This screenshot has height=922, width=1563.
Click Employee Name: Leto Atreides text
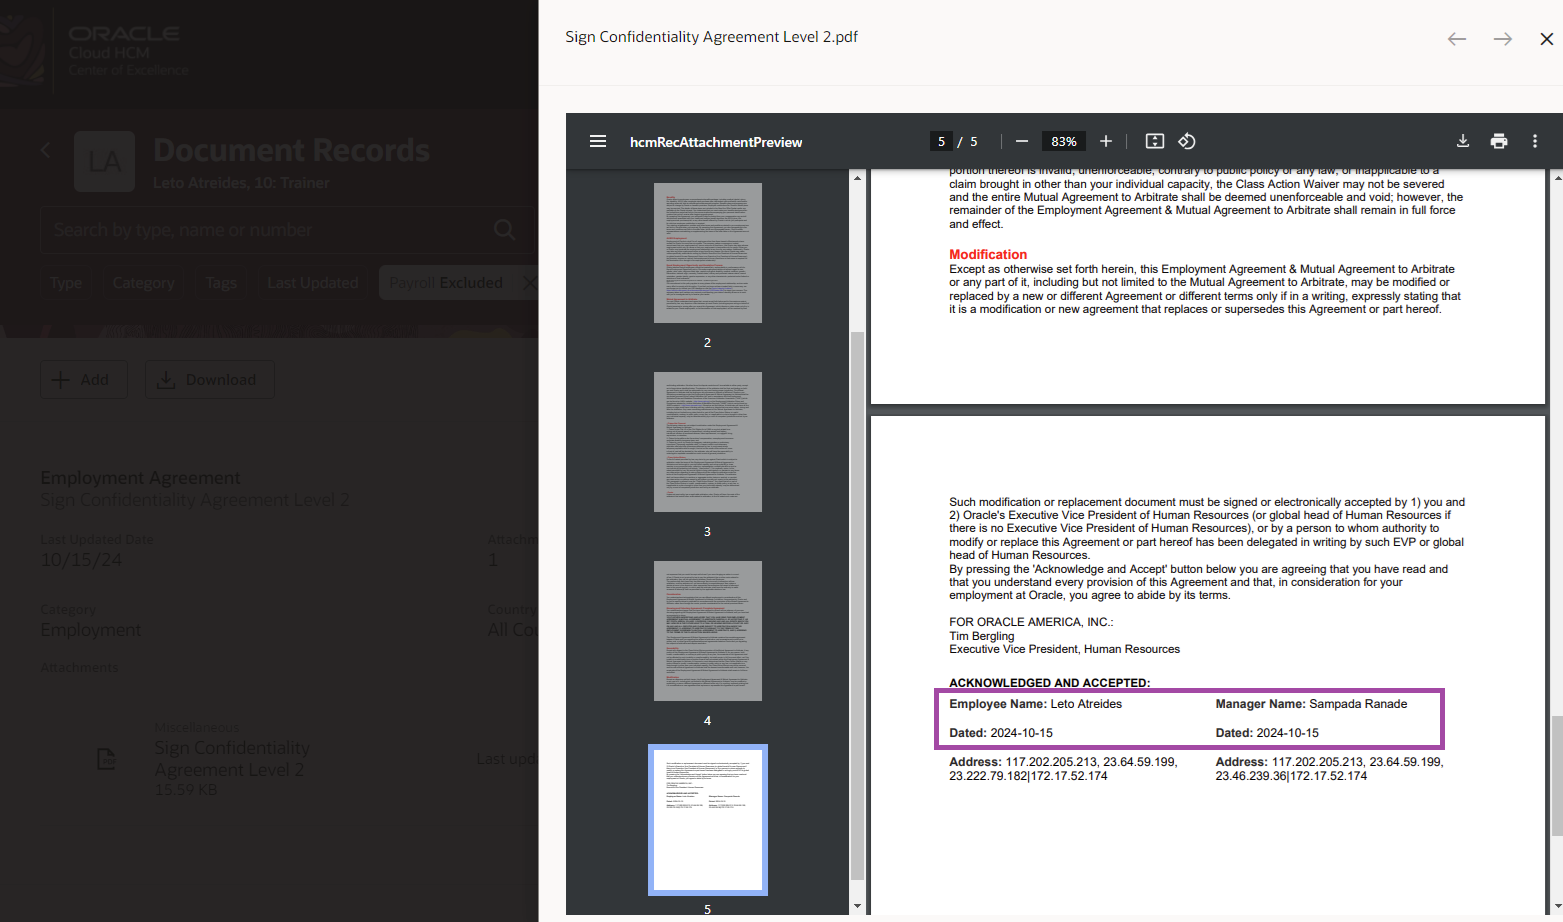1036,704
